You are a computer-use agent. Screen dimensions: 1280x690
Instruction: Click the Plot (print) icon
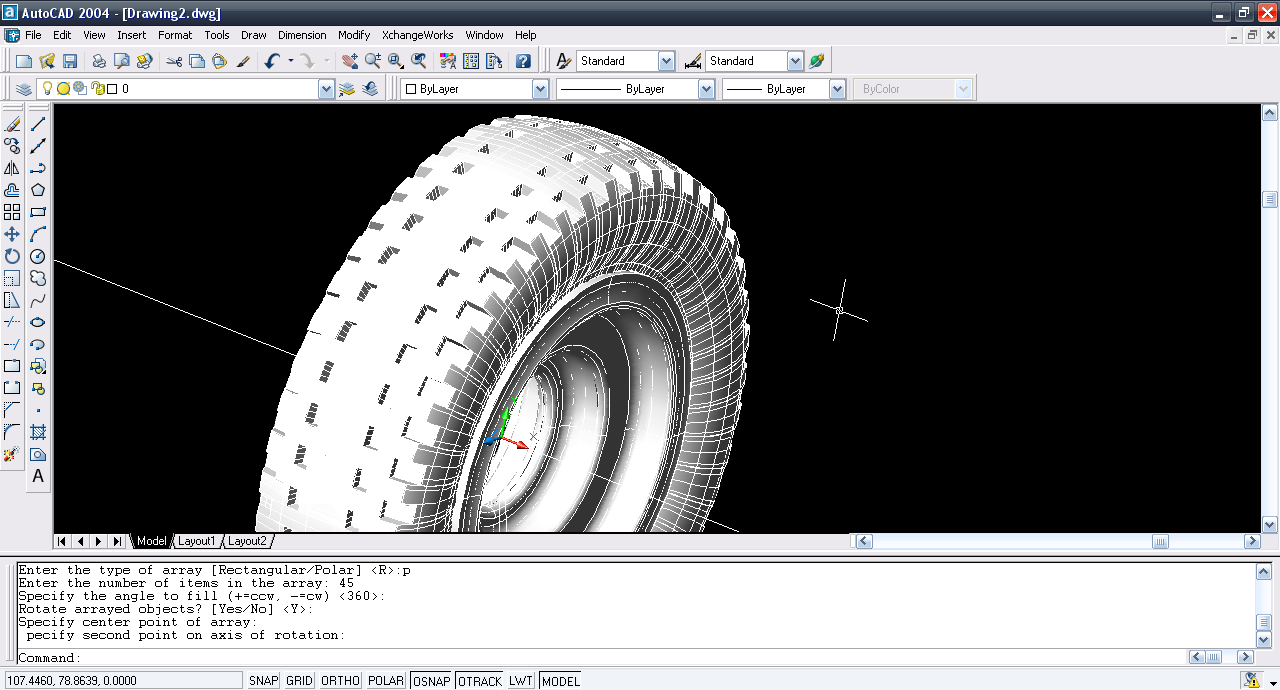(99, 61)
